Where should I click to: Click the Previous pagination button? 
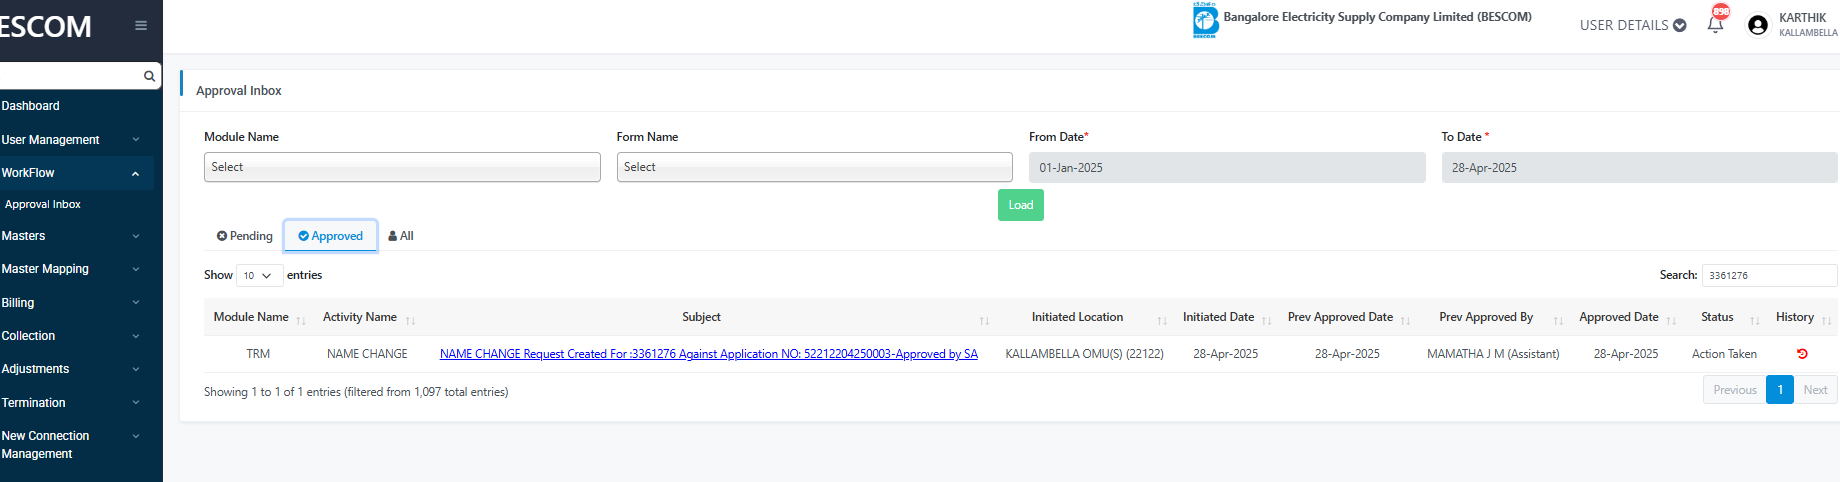pos(1735,390)
